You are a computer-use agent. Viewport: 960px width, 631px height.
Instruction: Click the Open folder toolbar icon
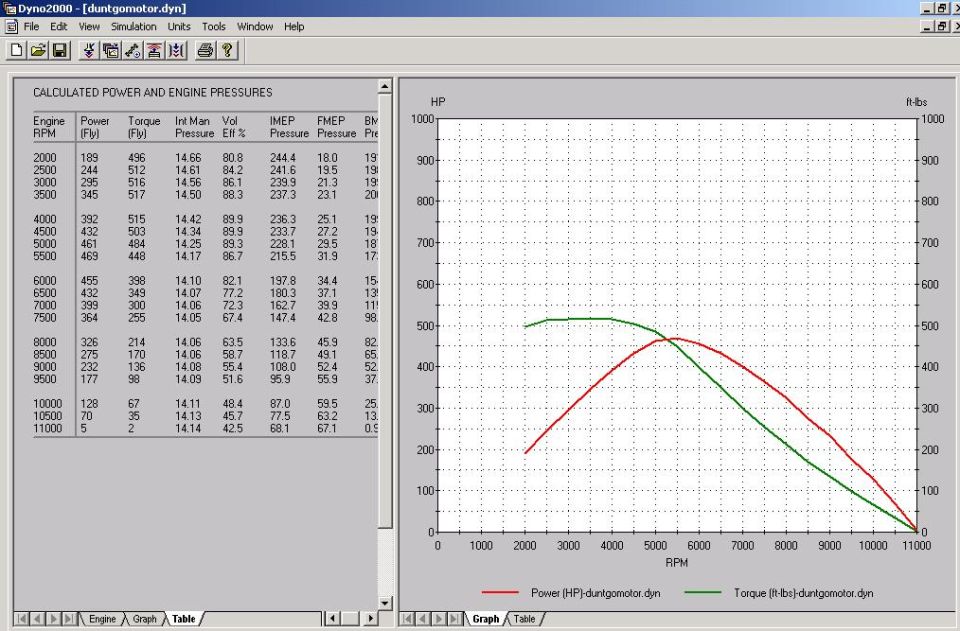click(x=38, y=50)
